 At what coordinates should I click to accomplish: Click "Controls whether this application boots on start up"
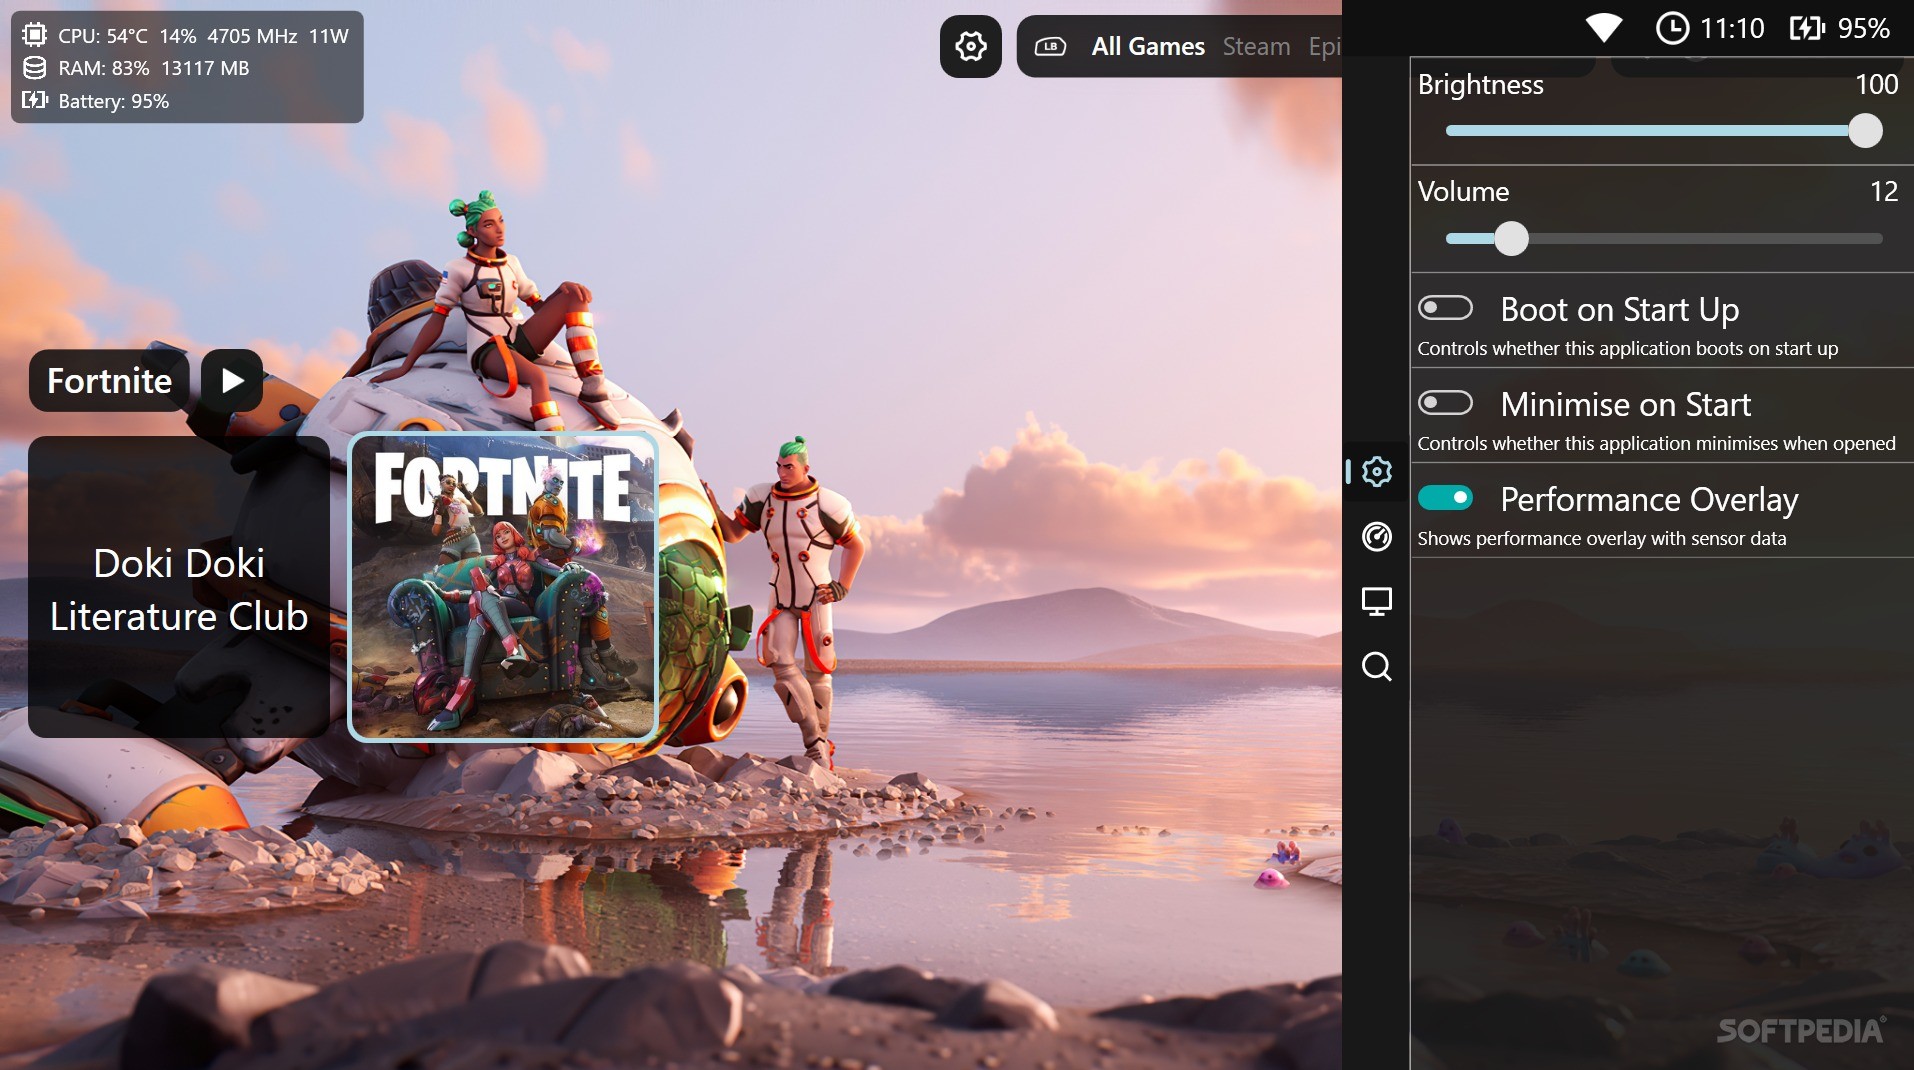tap(1627, 348)
